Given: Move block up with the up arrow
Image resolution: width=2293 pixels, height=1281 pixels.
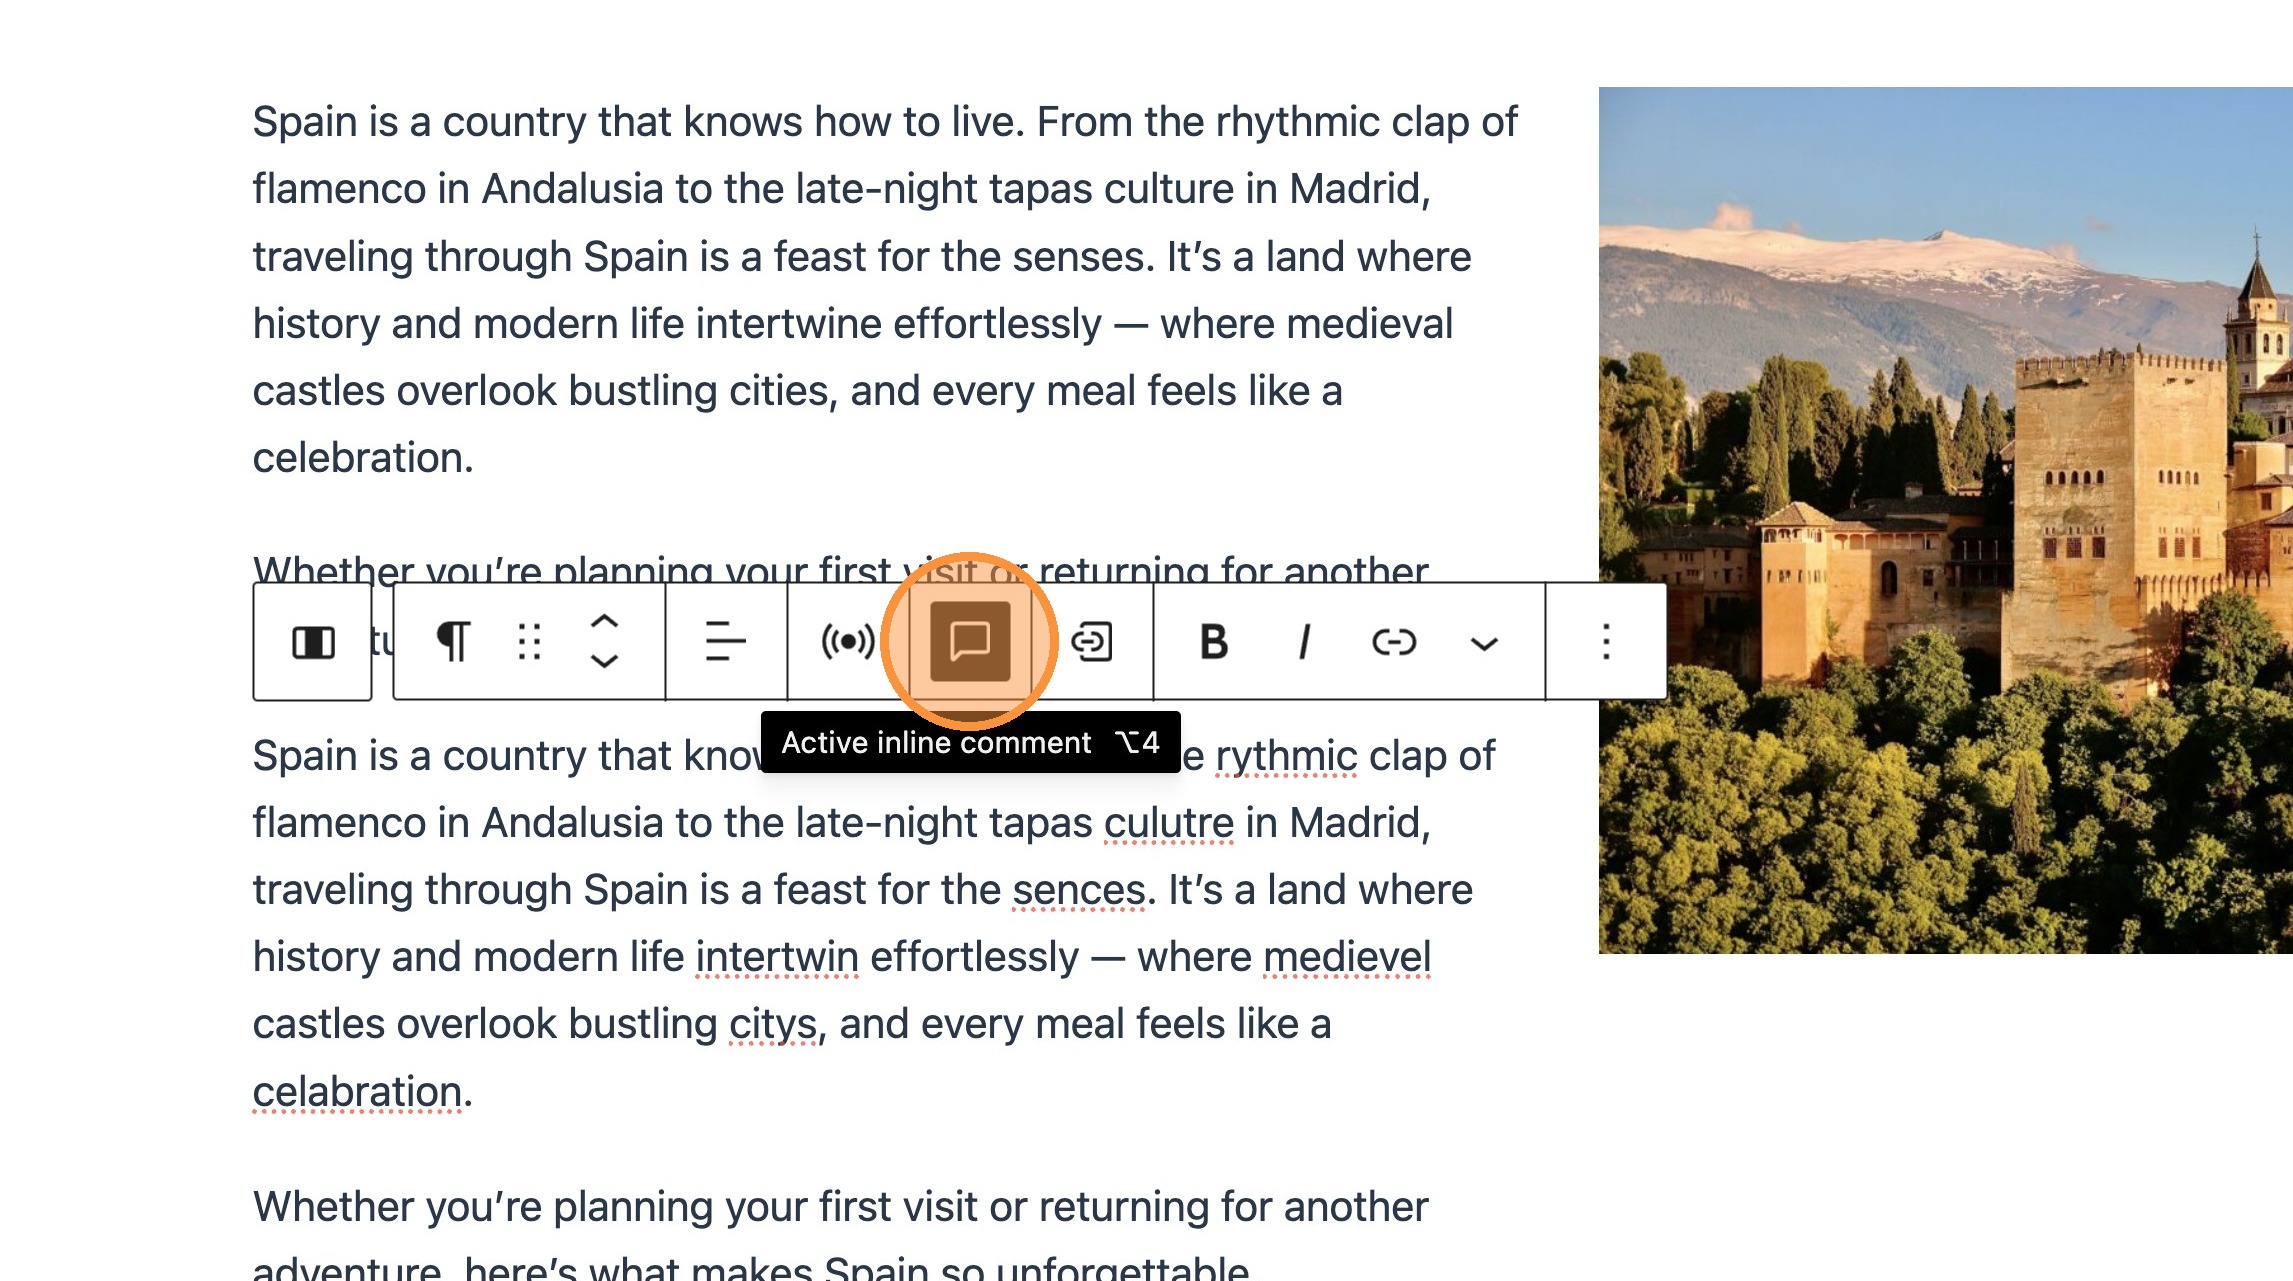Looking at the screenshot, I should pos(604,622).
